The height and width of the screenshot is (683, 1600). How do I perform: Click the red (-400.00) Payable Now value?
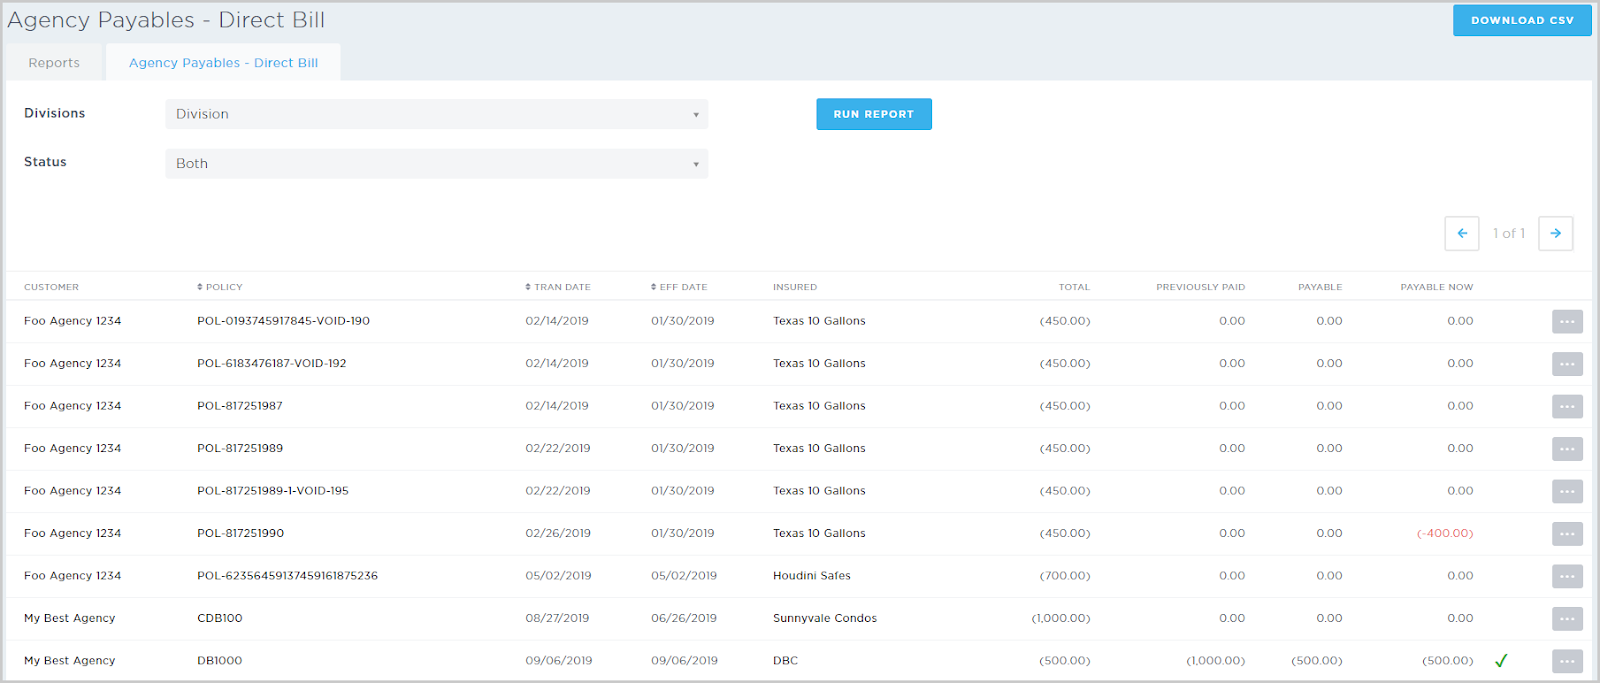(1444, 534)
